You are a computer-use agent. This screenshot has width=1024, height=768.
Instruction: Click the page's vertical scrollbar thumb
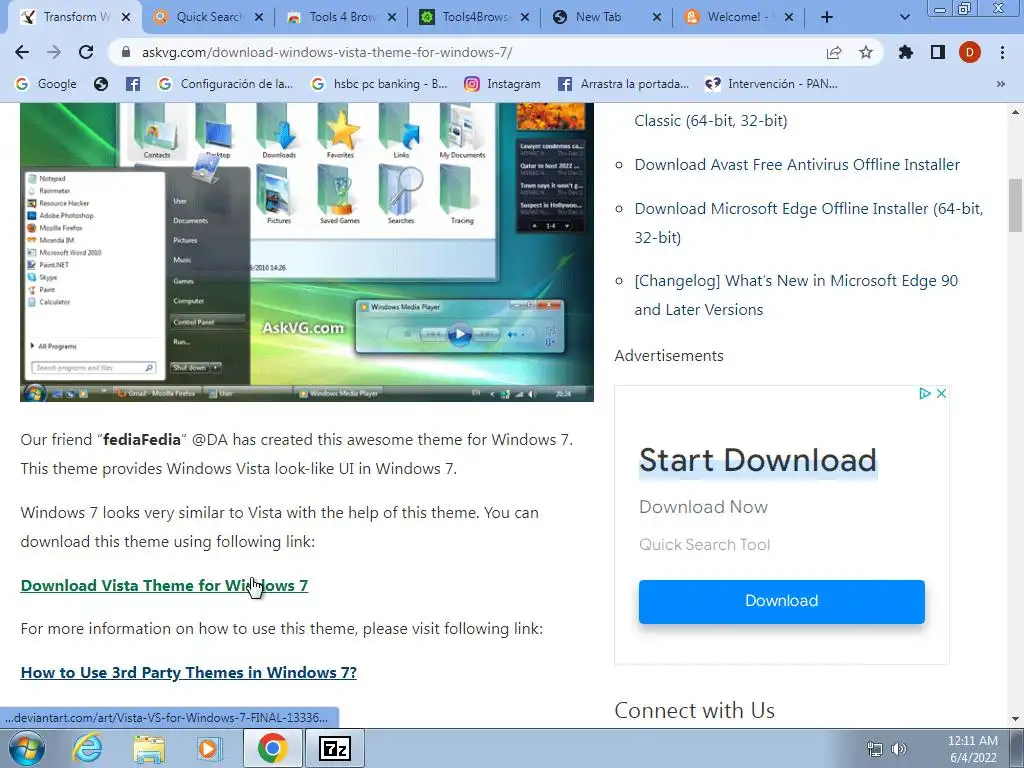click(x=1015, y=205)
